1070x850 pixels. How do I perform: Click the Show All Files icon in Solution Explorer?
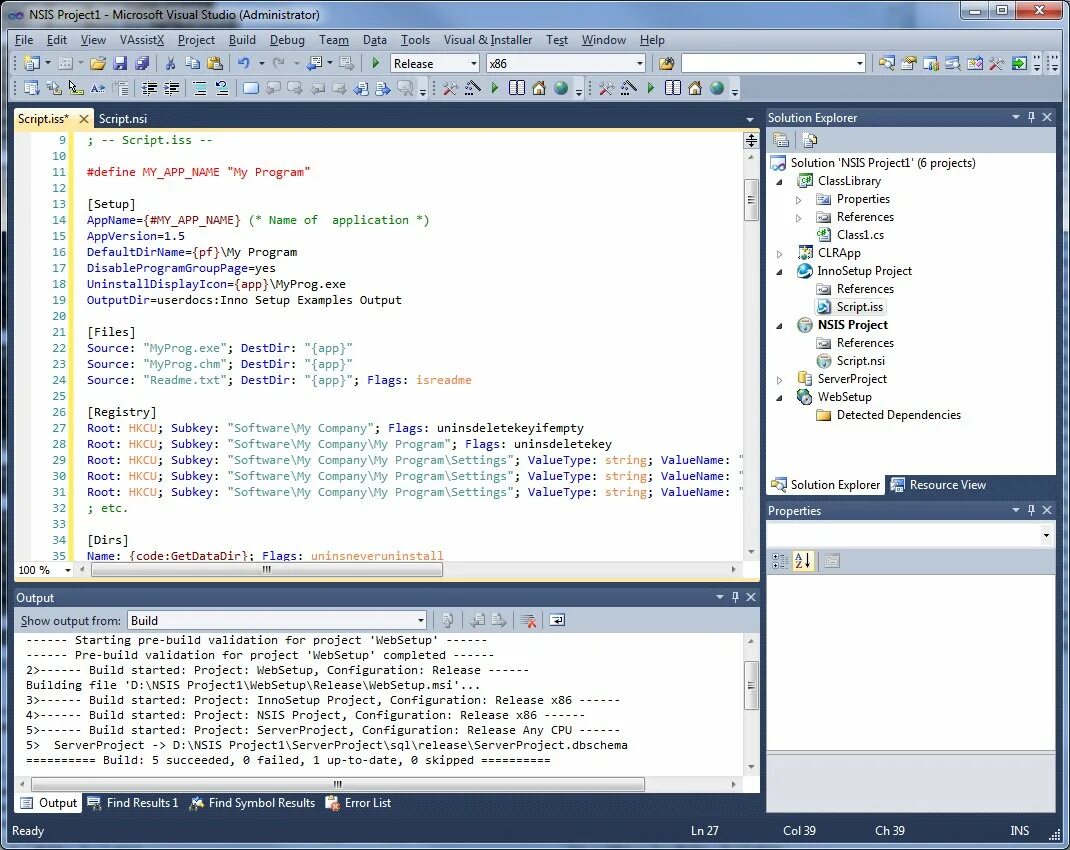(810, 141)
